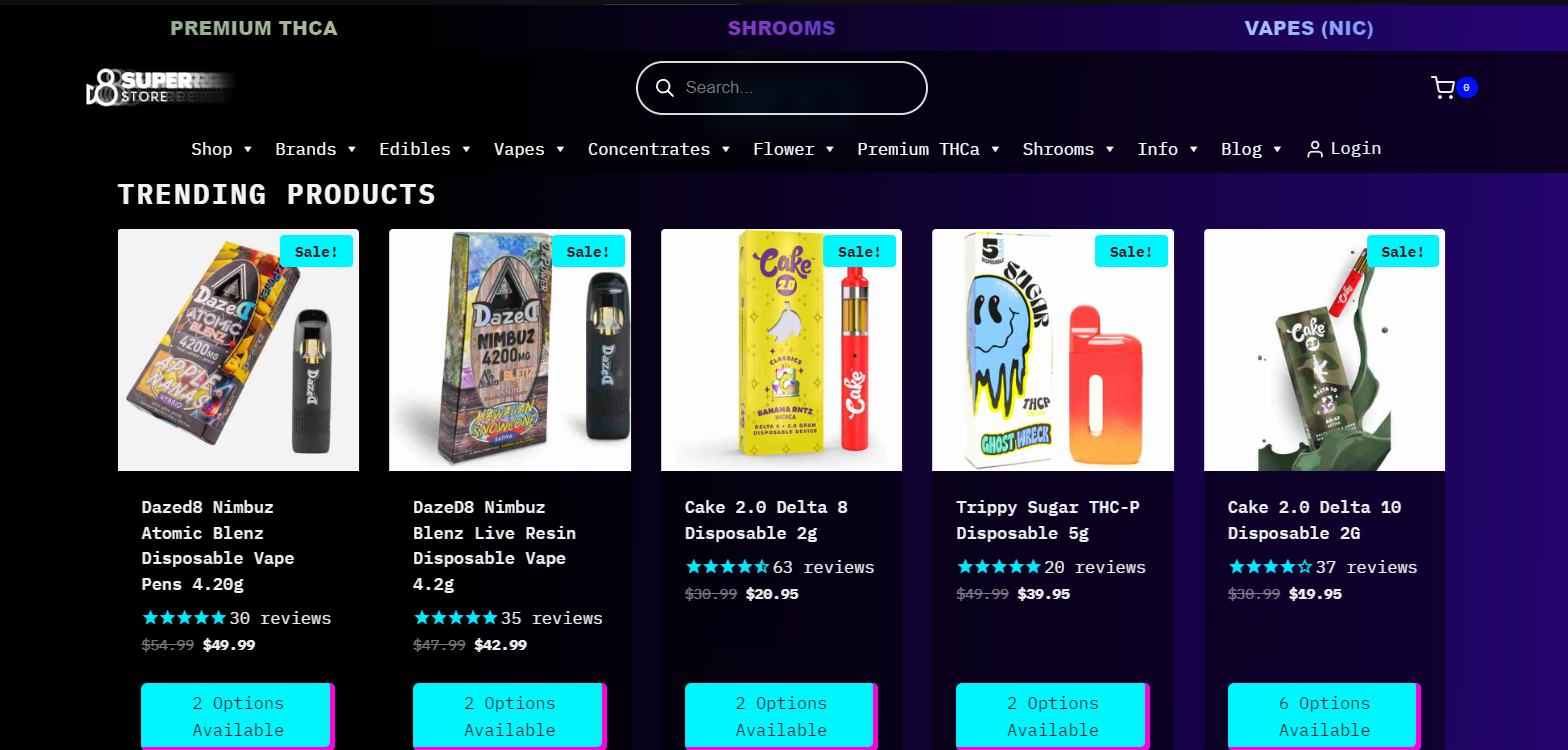Viewport: 1568px width, 750px height.
Task: Click the Login user icon
Action: point(1315,149)
